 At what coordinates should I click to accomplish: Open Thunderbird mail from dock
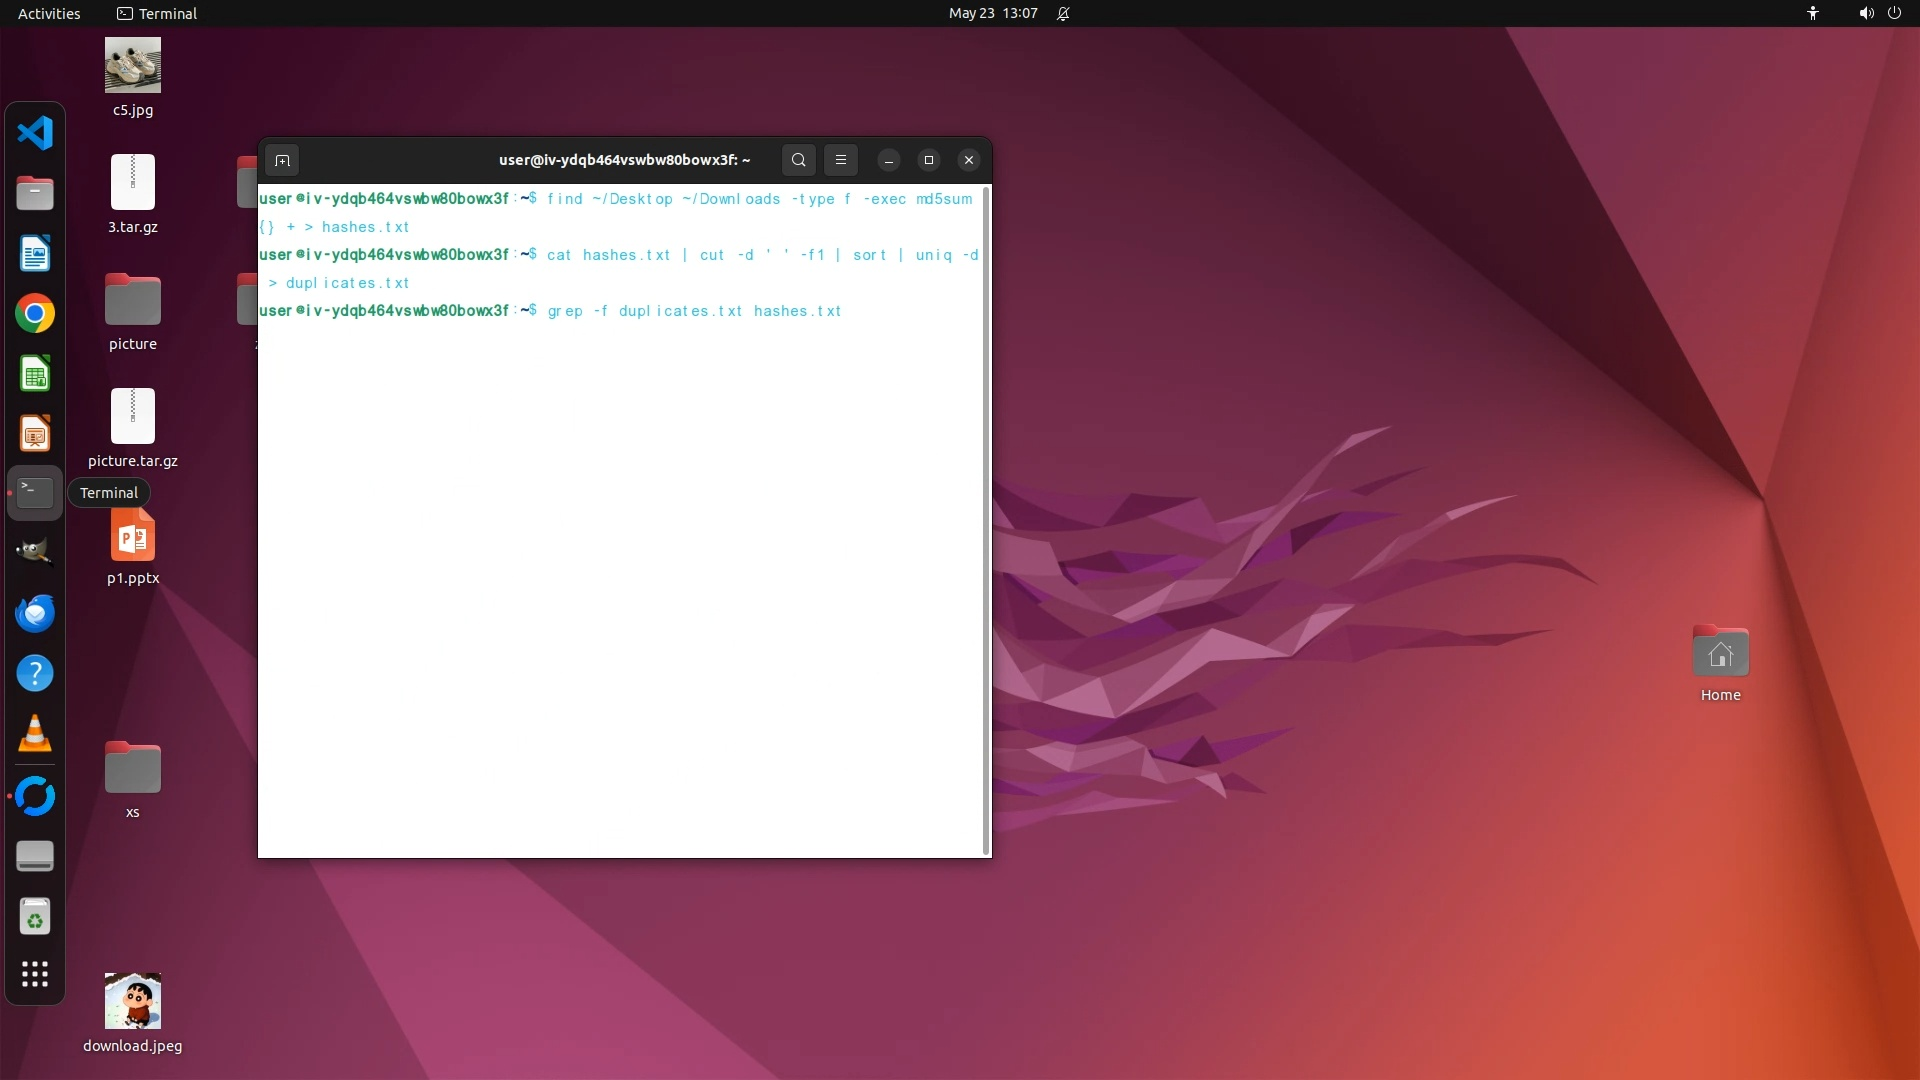click(x=35, y=613)
